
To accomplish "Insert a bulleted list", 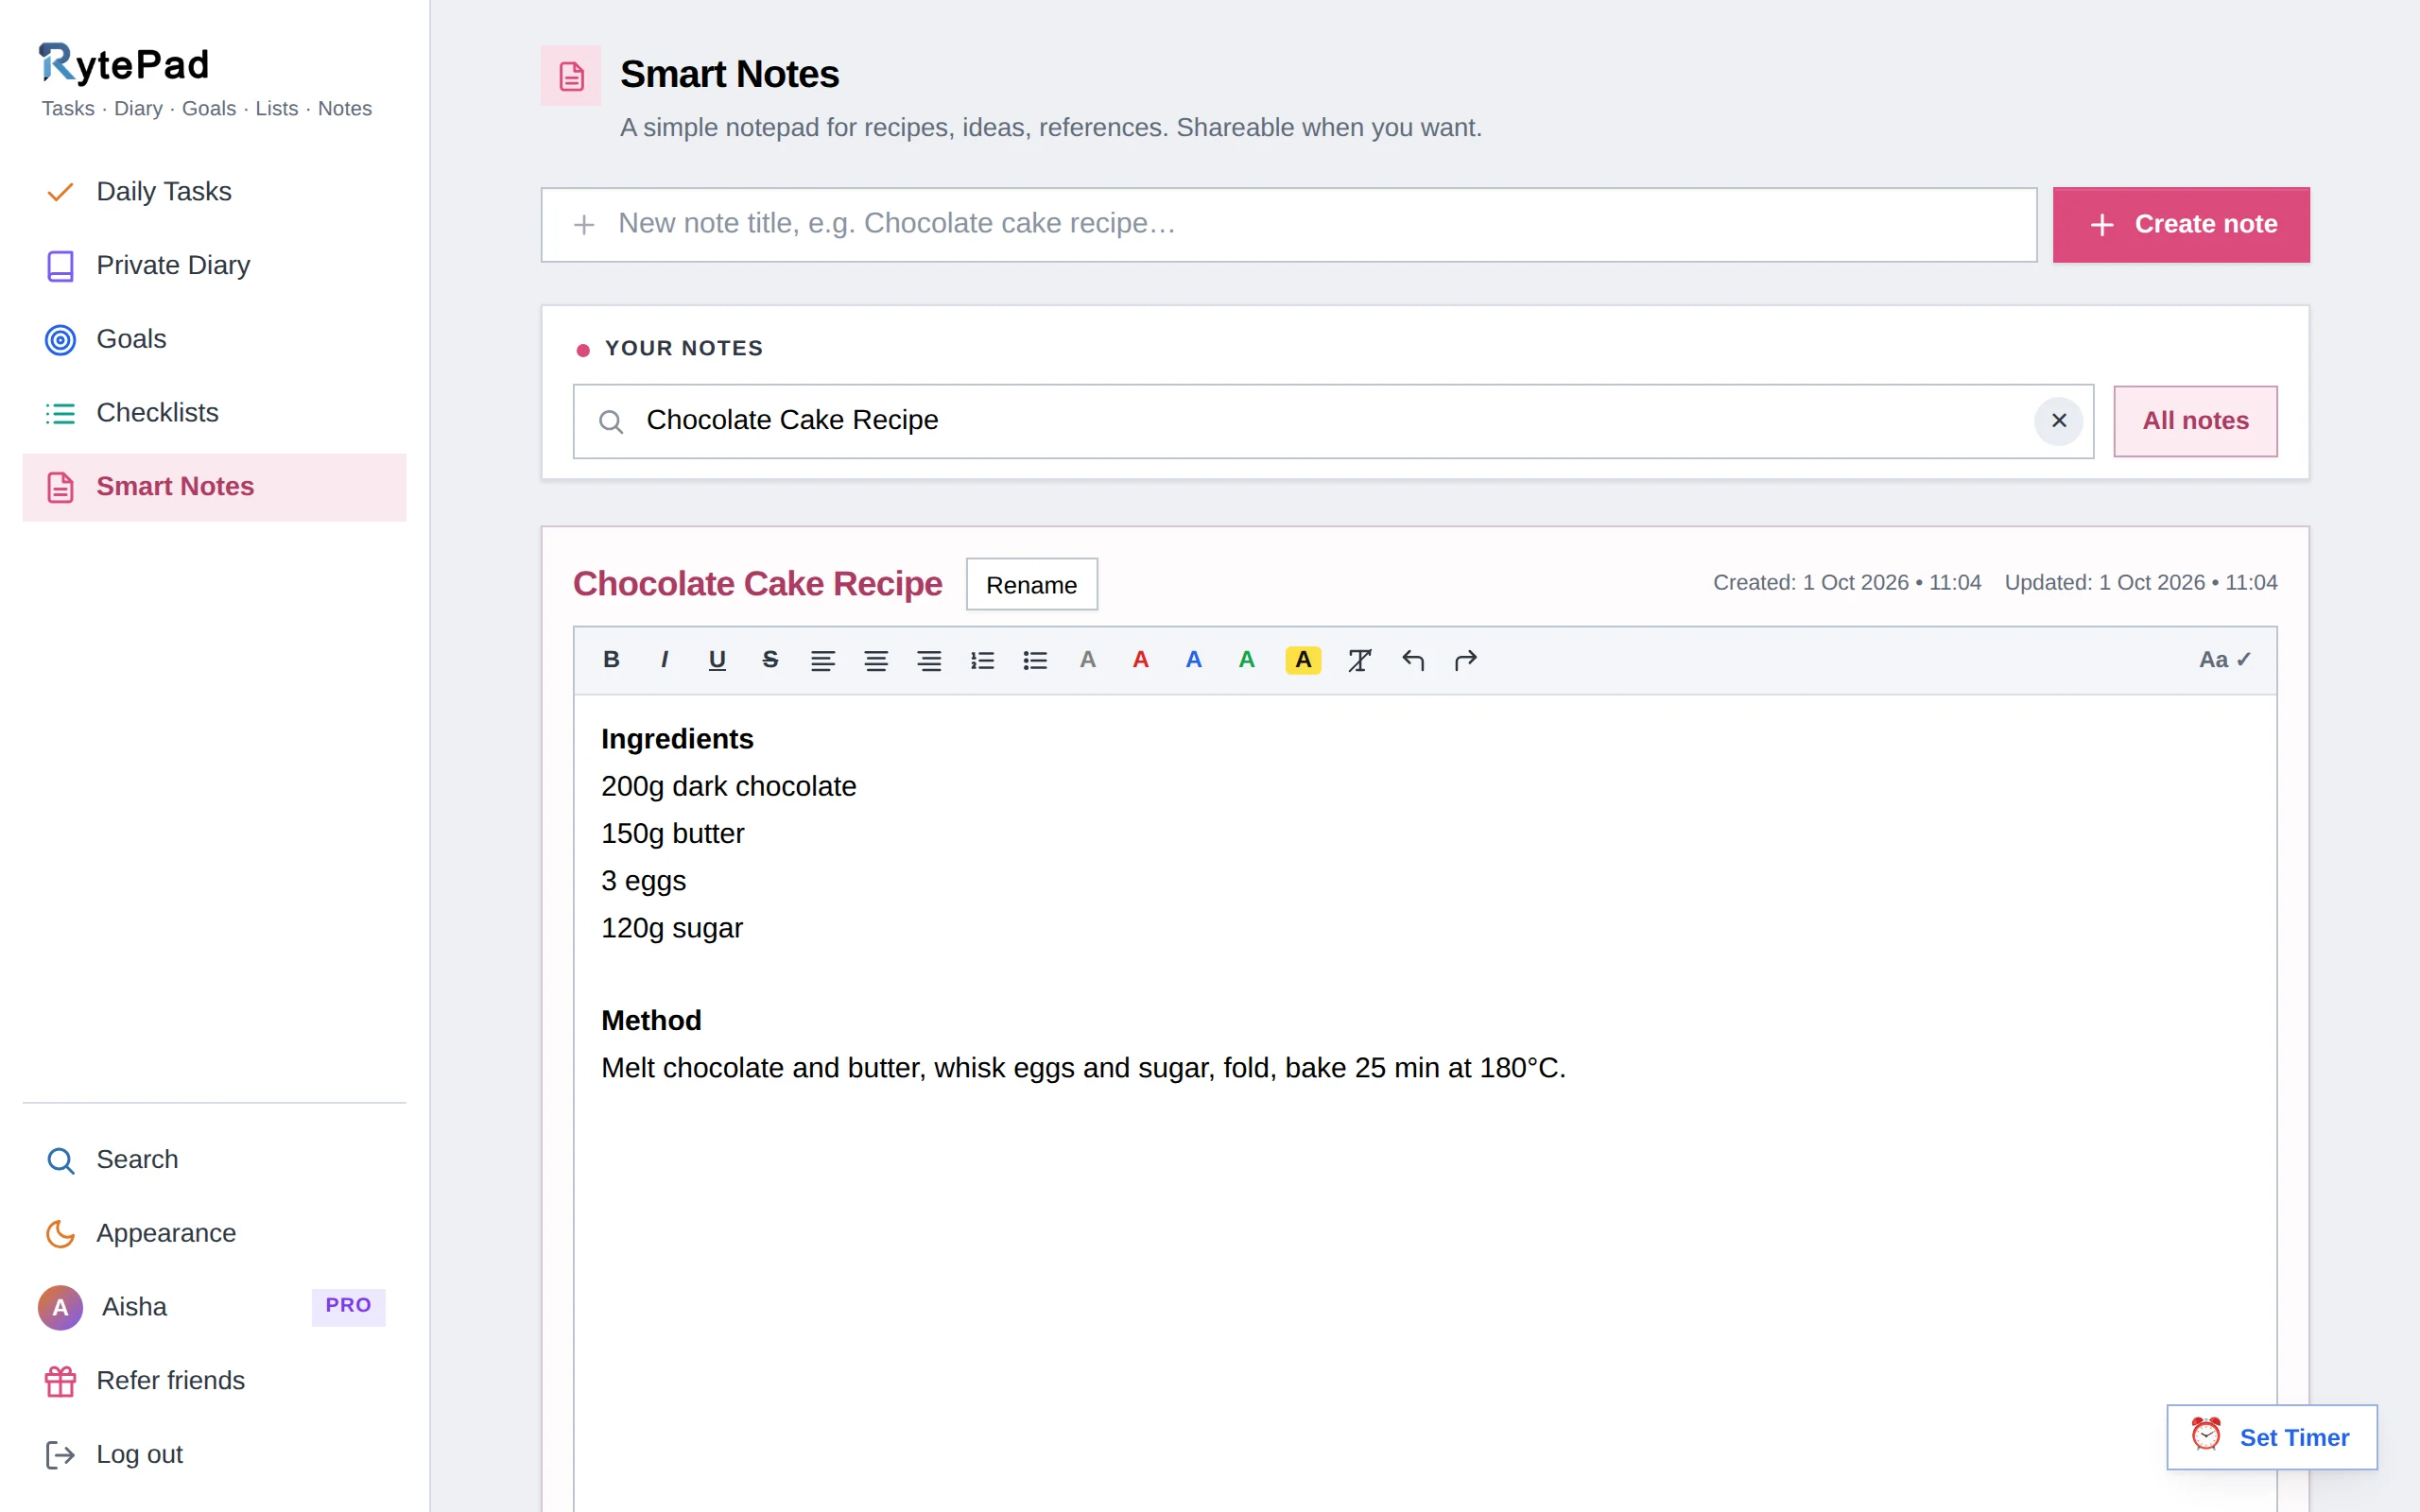I will (x=1035, y=660).
